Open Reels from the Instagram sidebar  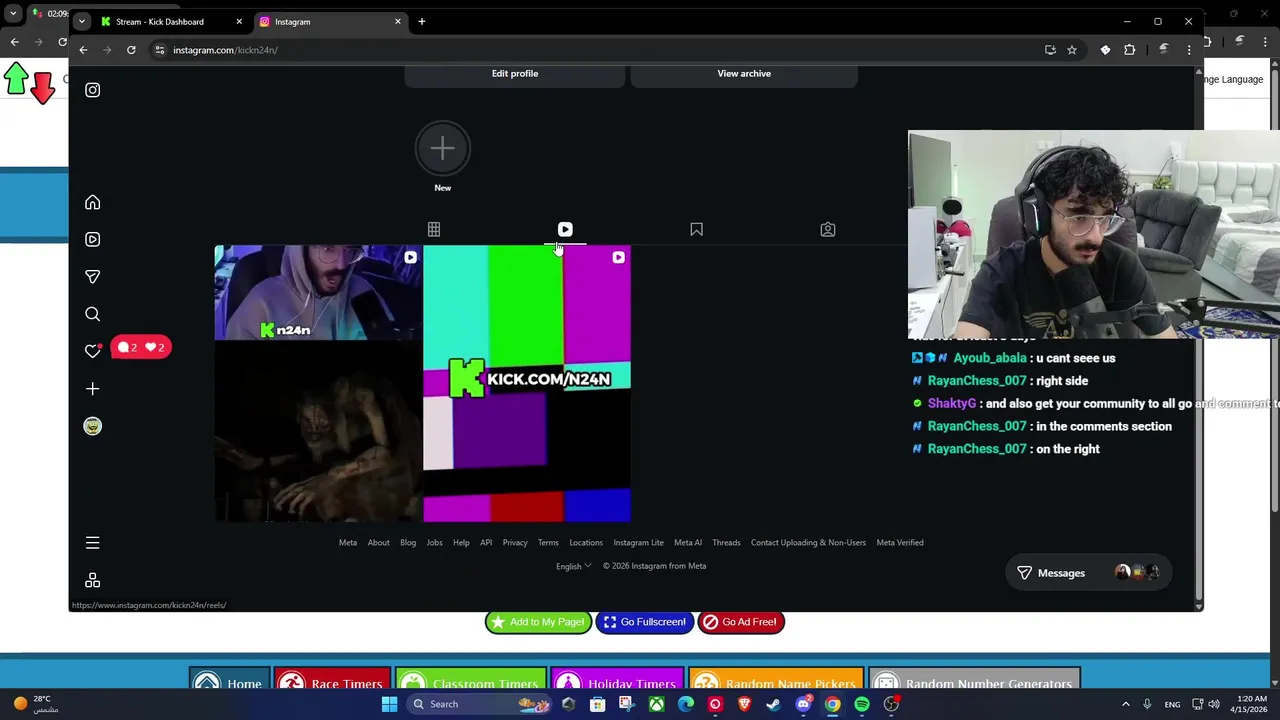pos(92,239)
